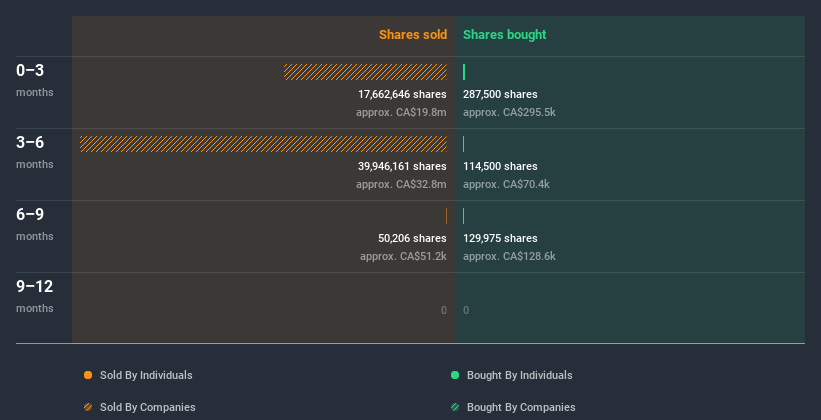
Task: Click the 287,500 shares value
Action: 500,94
